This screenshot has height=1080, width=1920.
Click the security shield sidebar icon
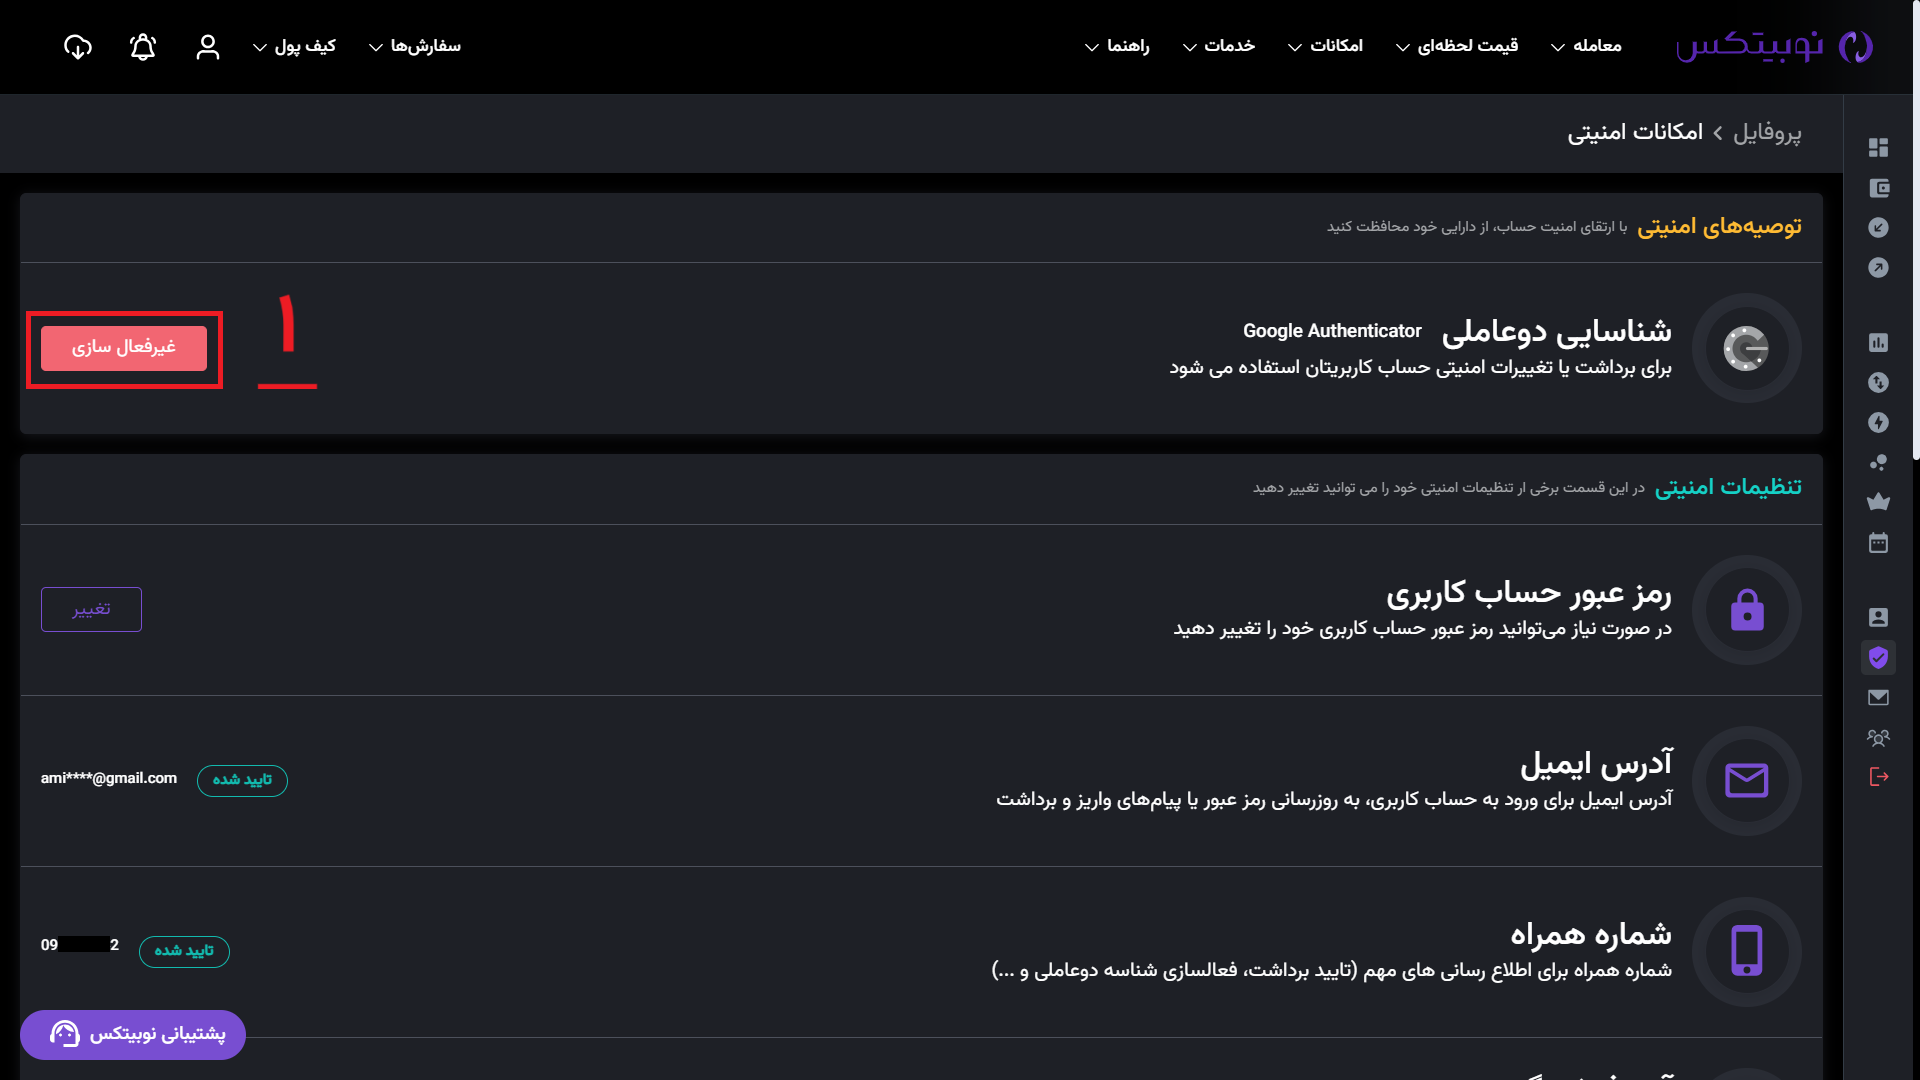click(1878, 657)
